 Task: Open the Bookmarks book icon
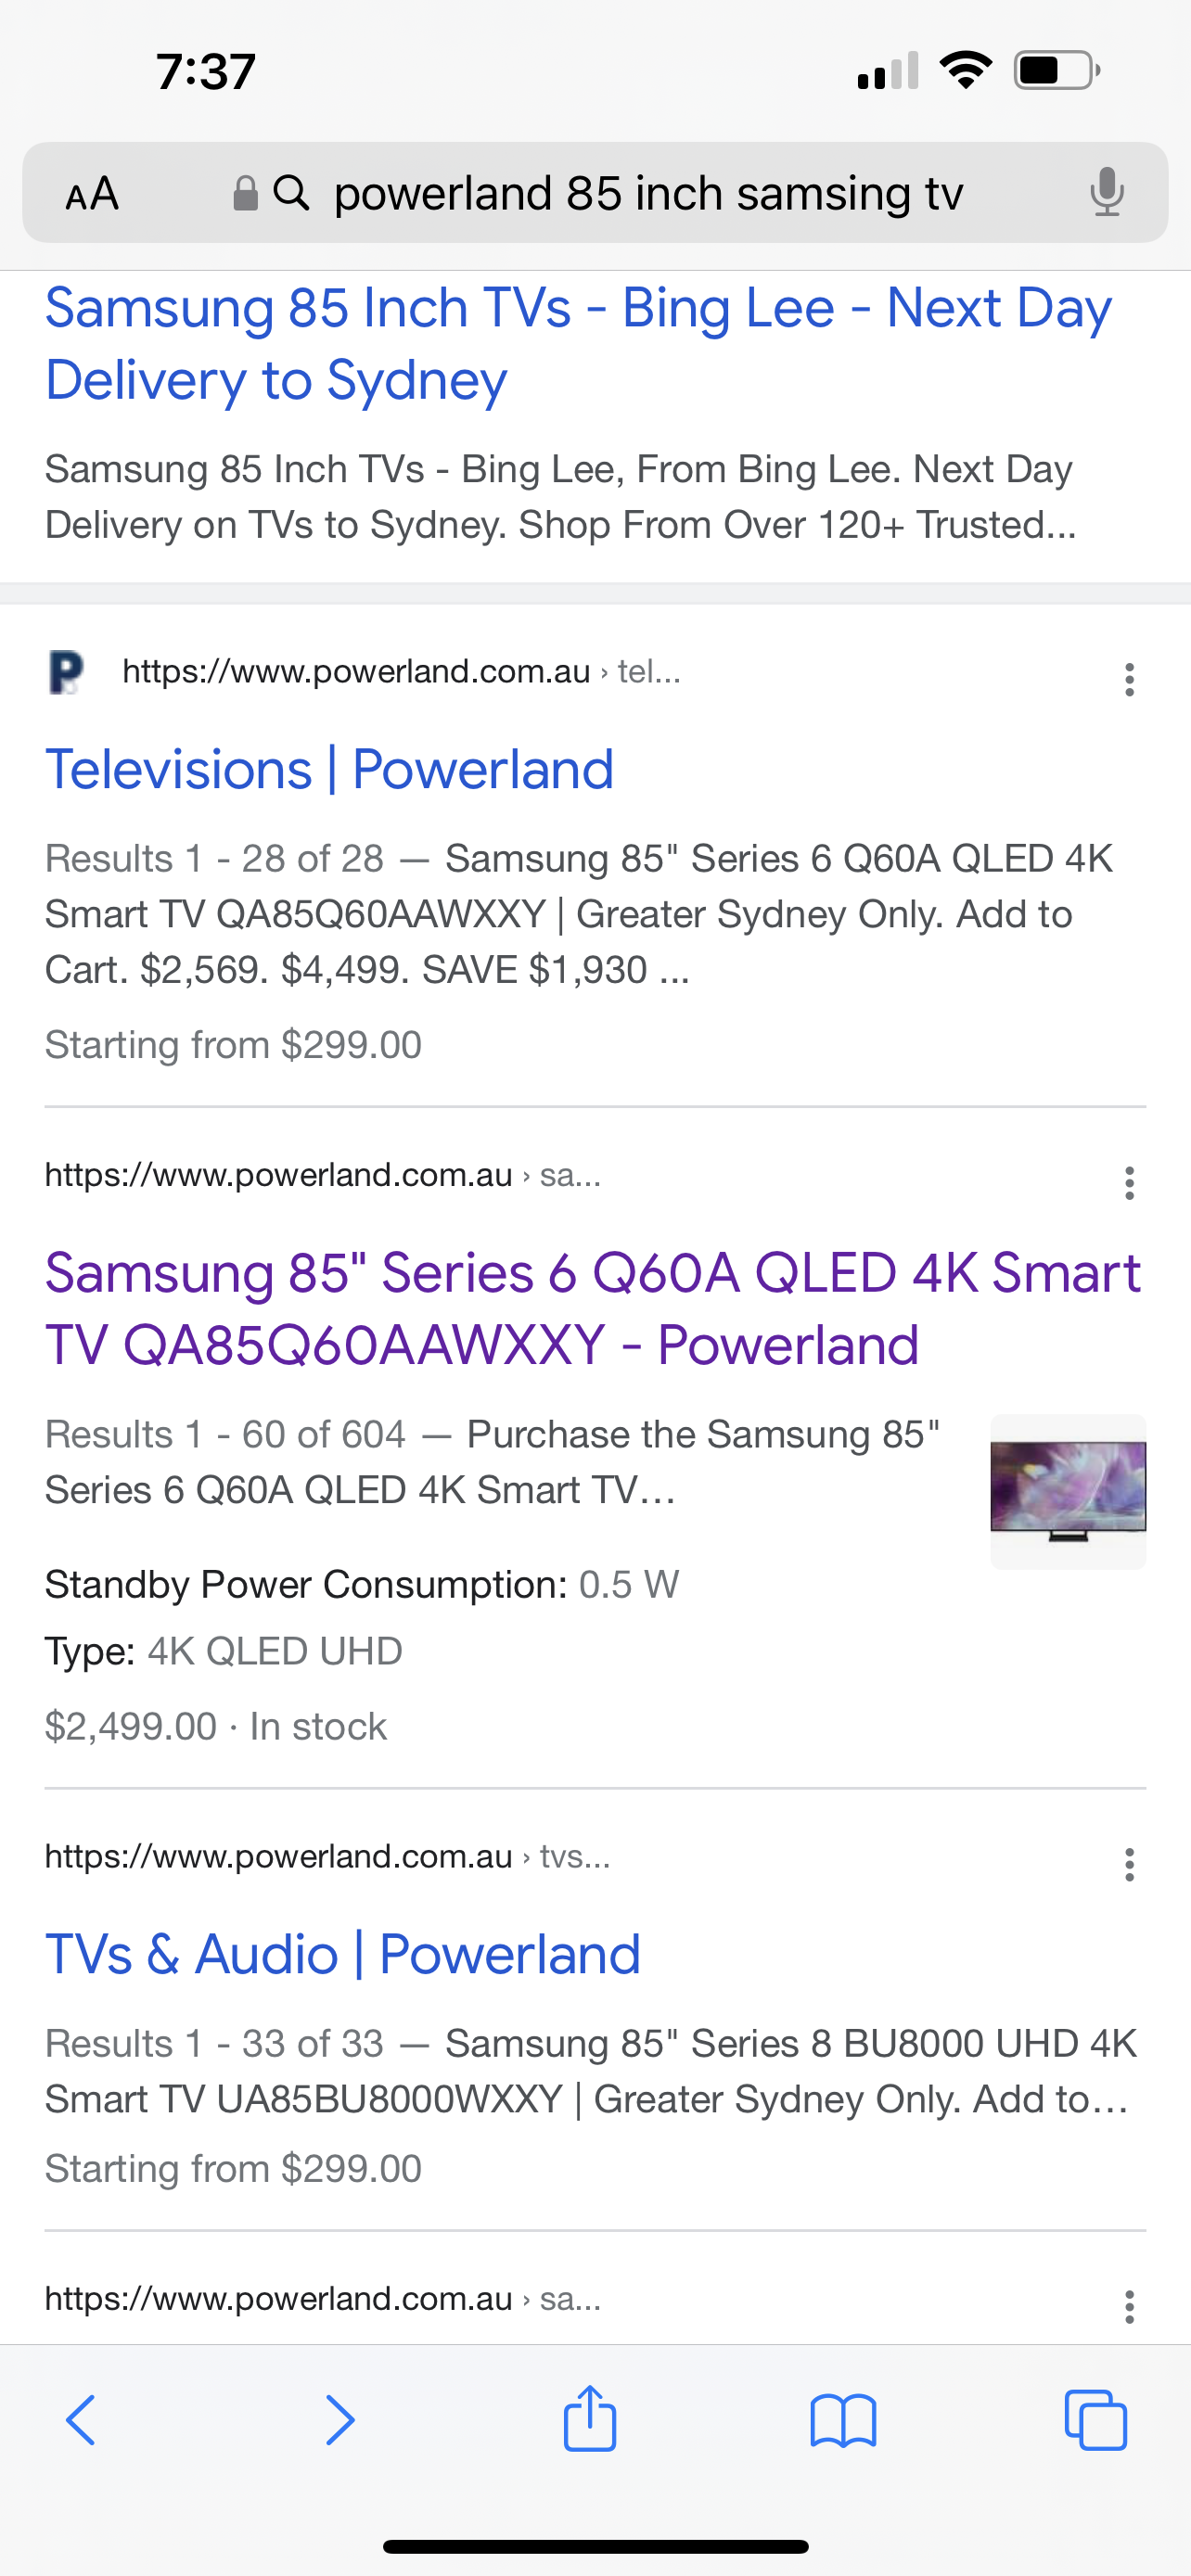coord(843,2421)
